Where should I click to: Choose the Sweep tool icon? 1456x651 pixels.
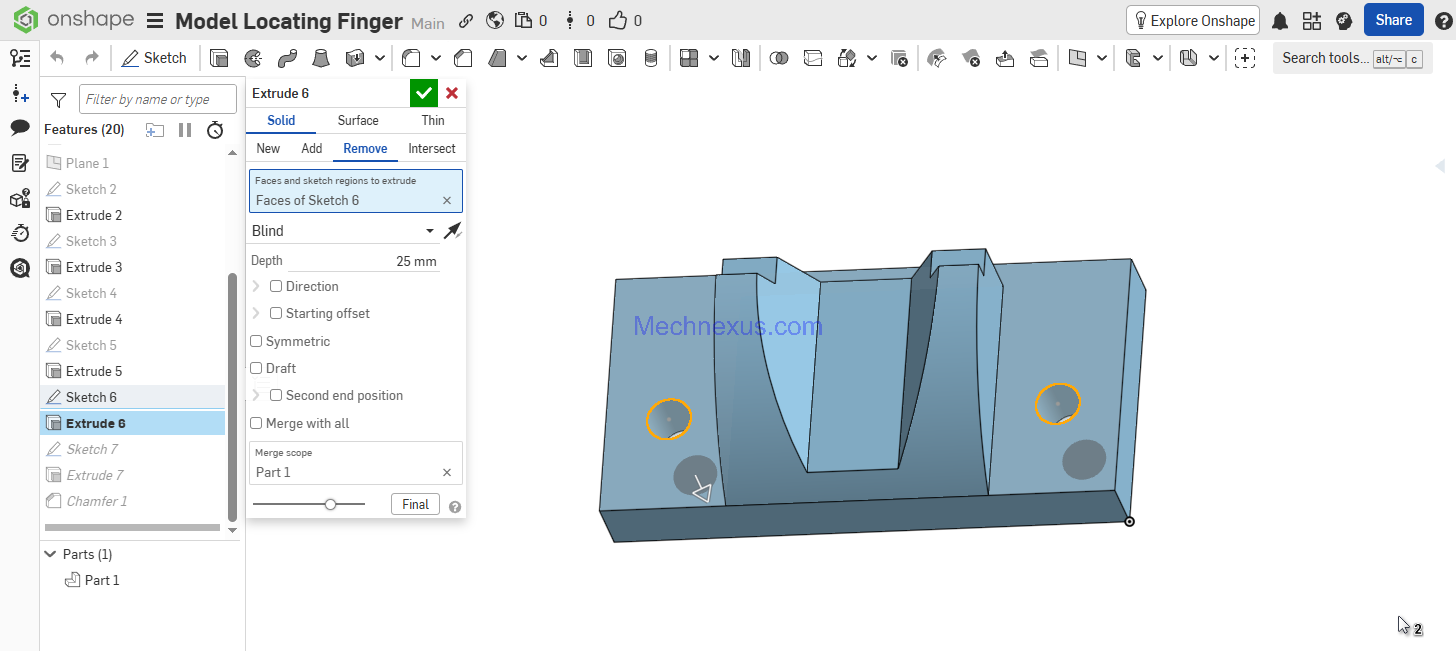click(x=287, y=58)
